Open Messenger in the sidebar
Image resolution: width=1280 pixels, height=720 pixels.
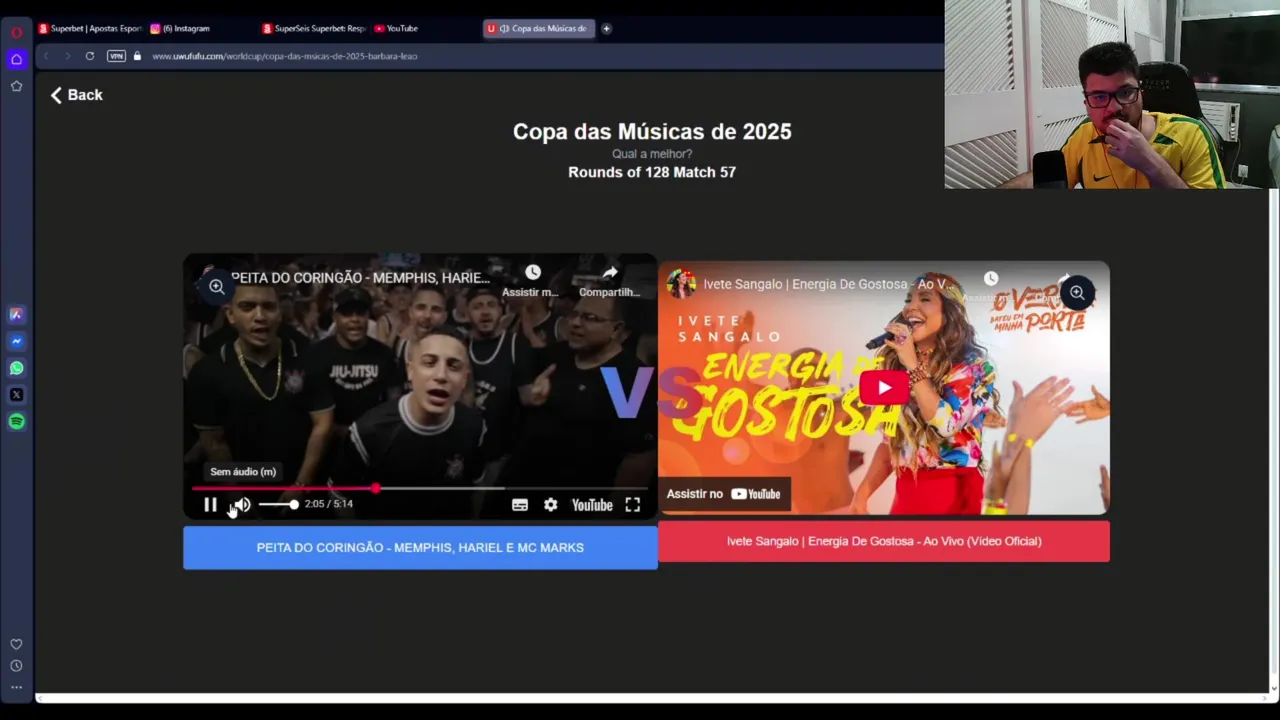tap(16, 341)
